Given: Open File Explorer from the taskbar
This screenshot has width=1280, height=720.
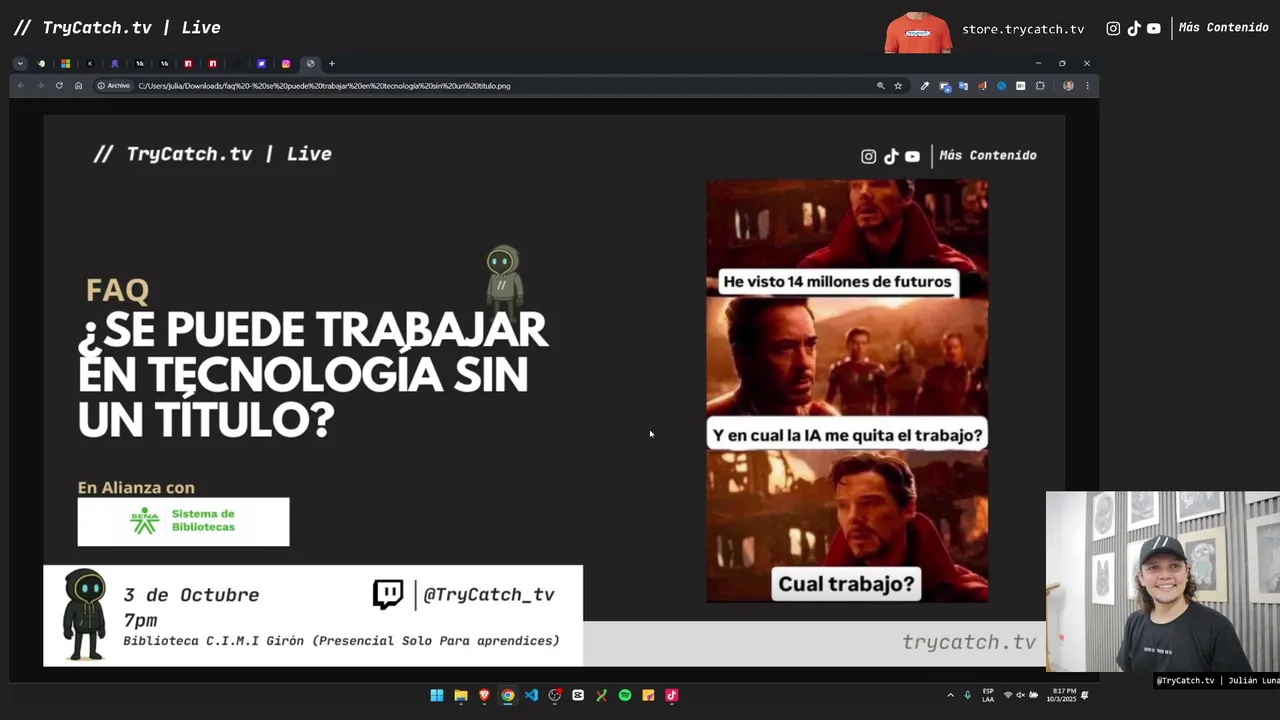Looking at the screenshot, I should click(461, 695).
